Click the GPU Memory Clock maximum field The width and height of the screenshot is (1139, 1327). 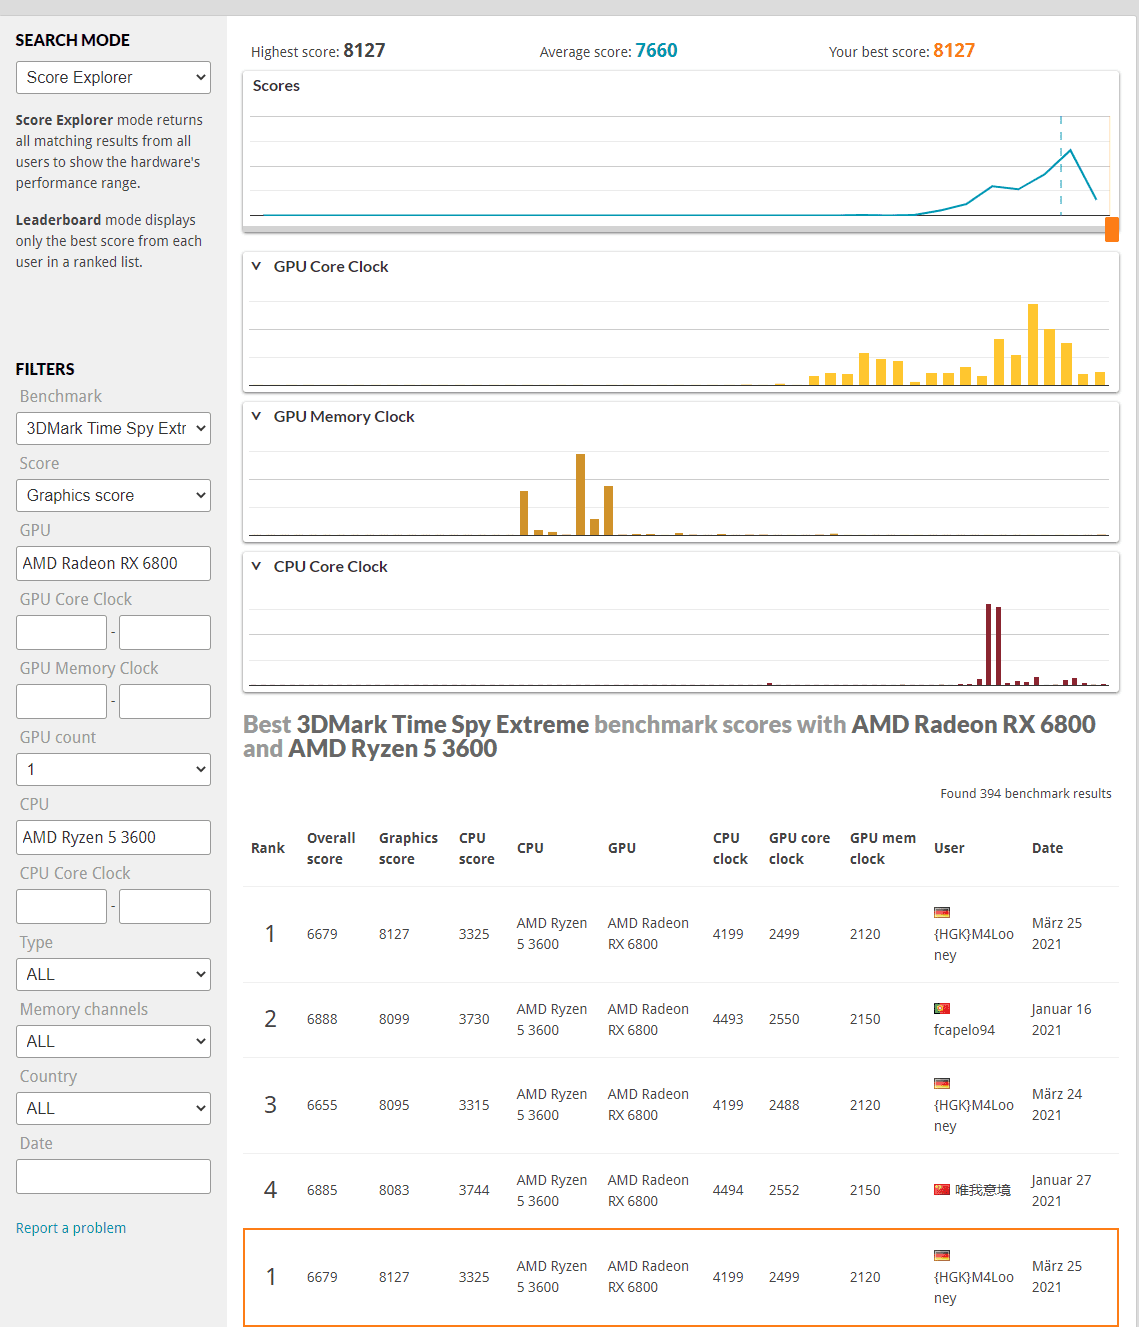point(165,701)
